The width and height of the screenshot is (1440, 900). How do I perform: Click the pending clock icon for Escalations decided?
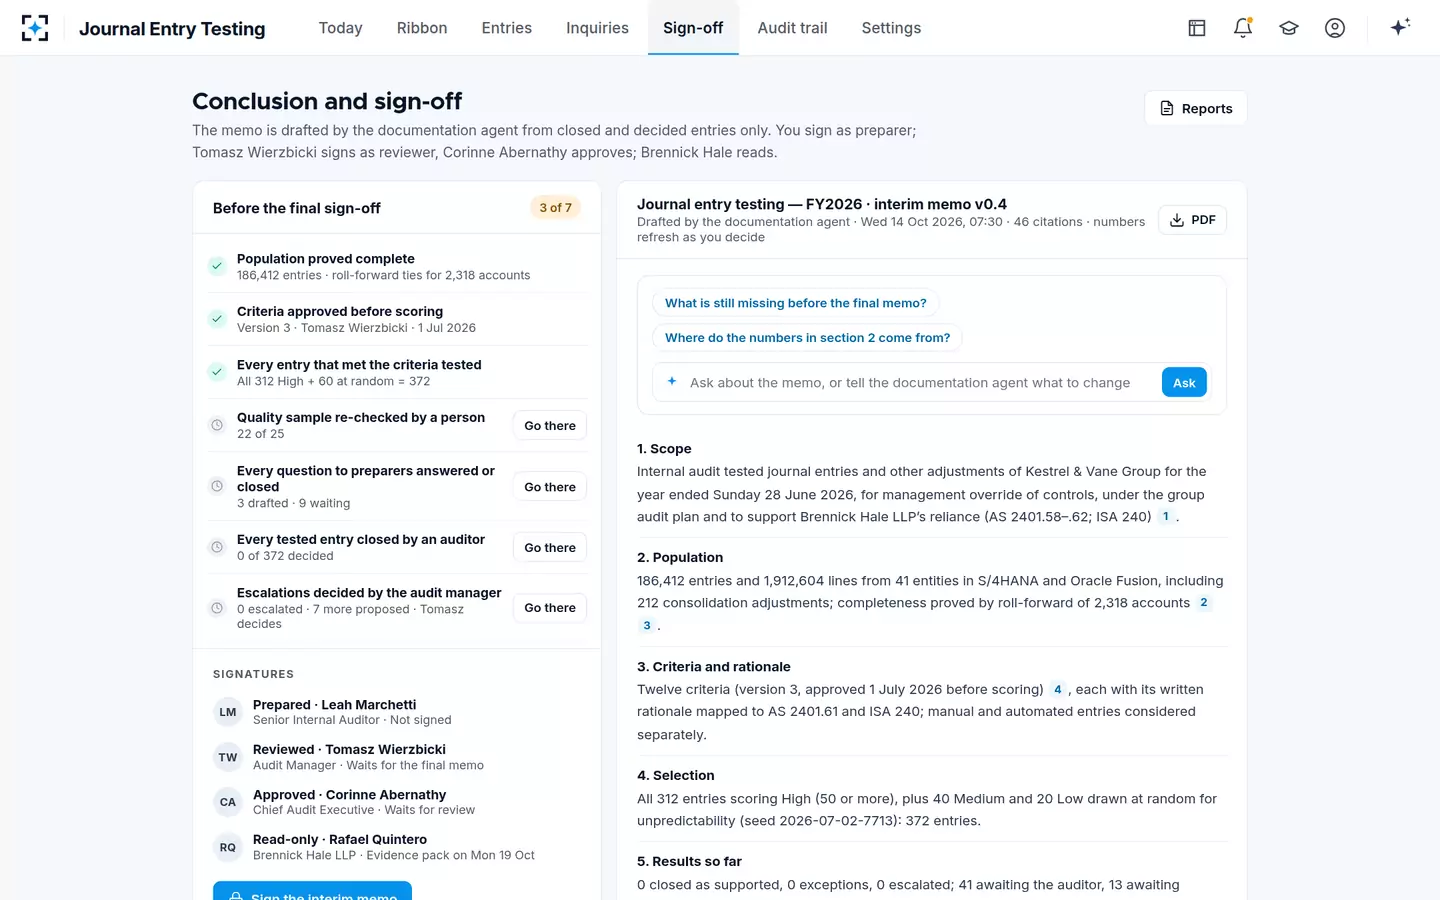pyautogui.click(x=216, y=608)
